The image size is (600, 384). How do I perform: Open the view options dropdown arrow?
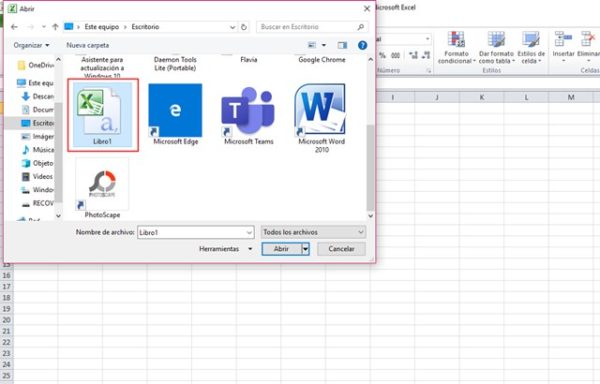tap(324, 45)
